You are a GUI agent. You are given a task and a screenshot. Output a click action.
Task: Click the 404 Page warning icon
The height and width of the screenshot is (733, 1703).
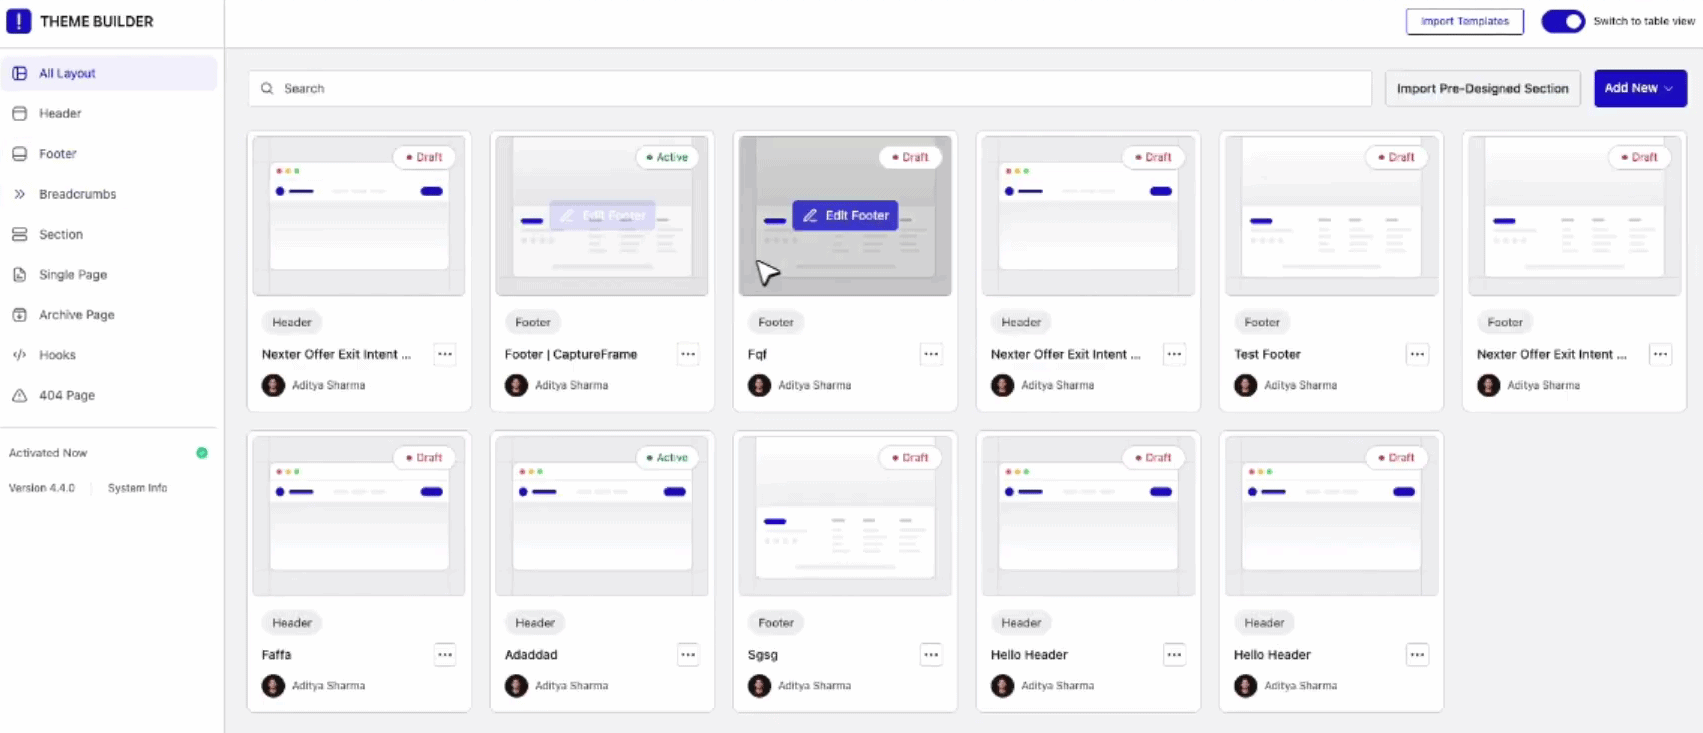click(x=19, y=395)
